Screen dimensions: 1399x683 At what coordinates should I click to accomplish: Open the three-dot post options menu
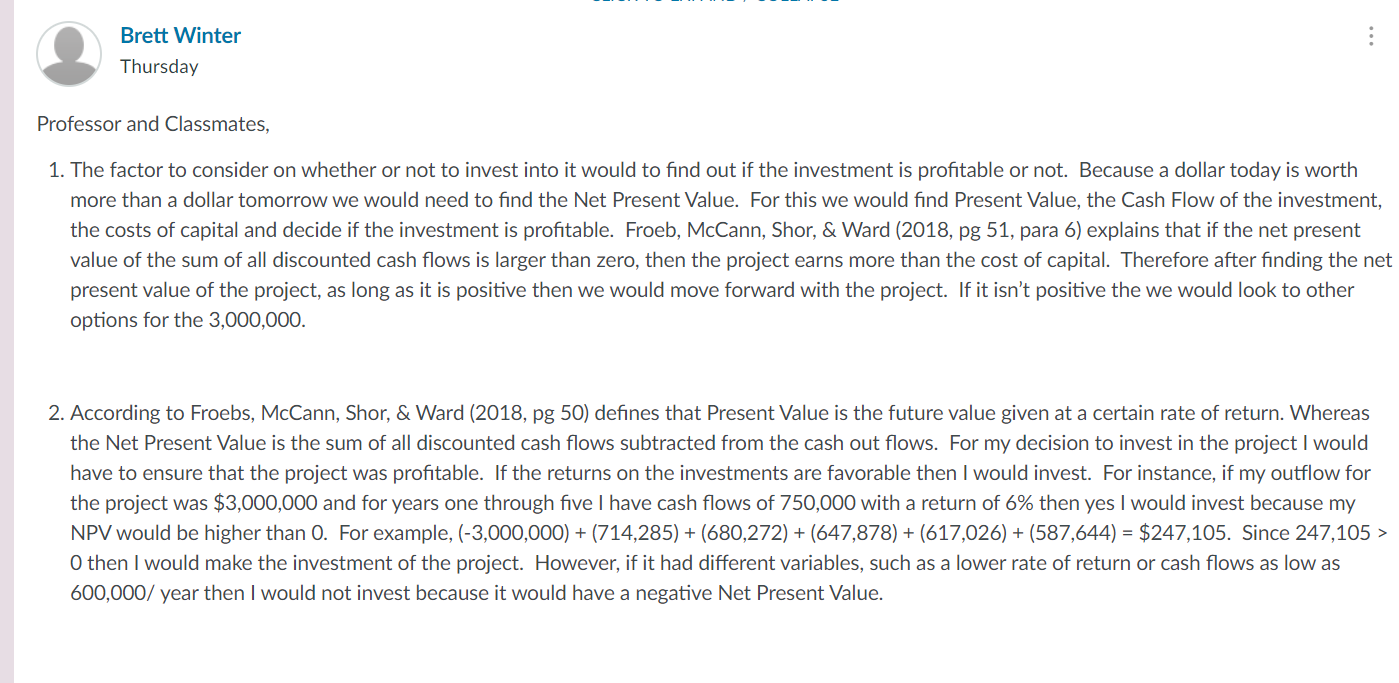click(1370, 37)
